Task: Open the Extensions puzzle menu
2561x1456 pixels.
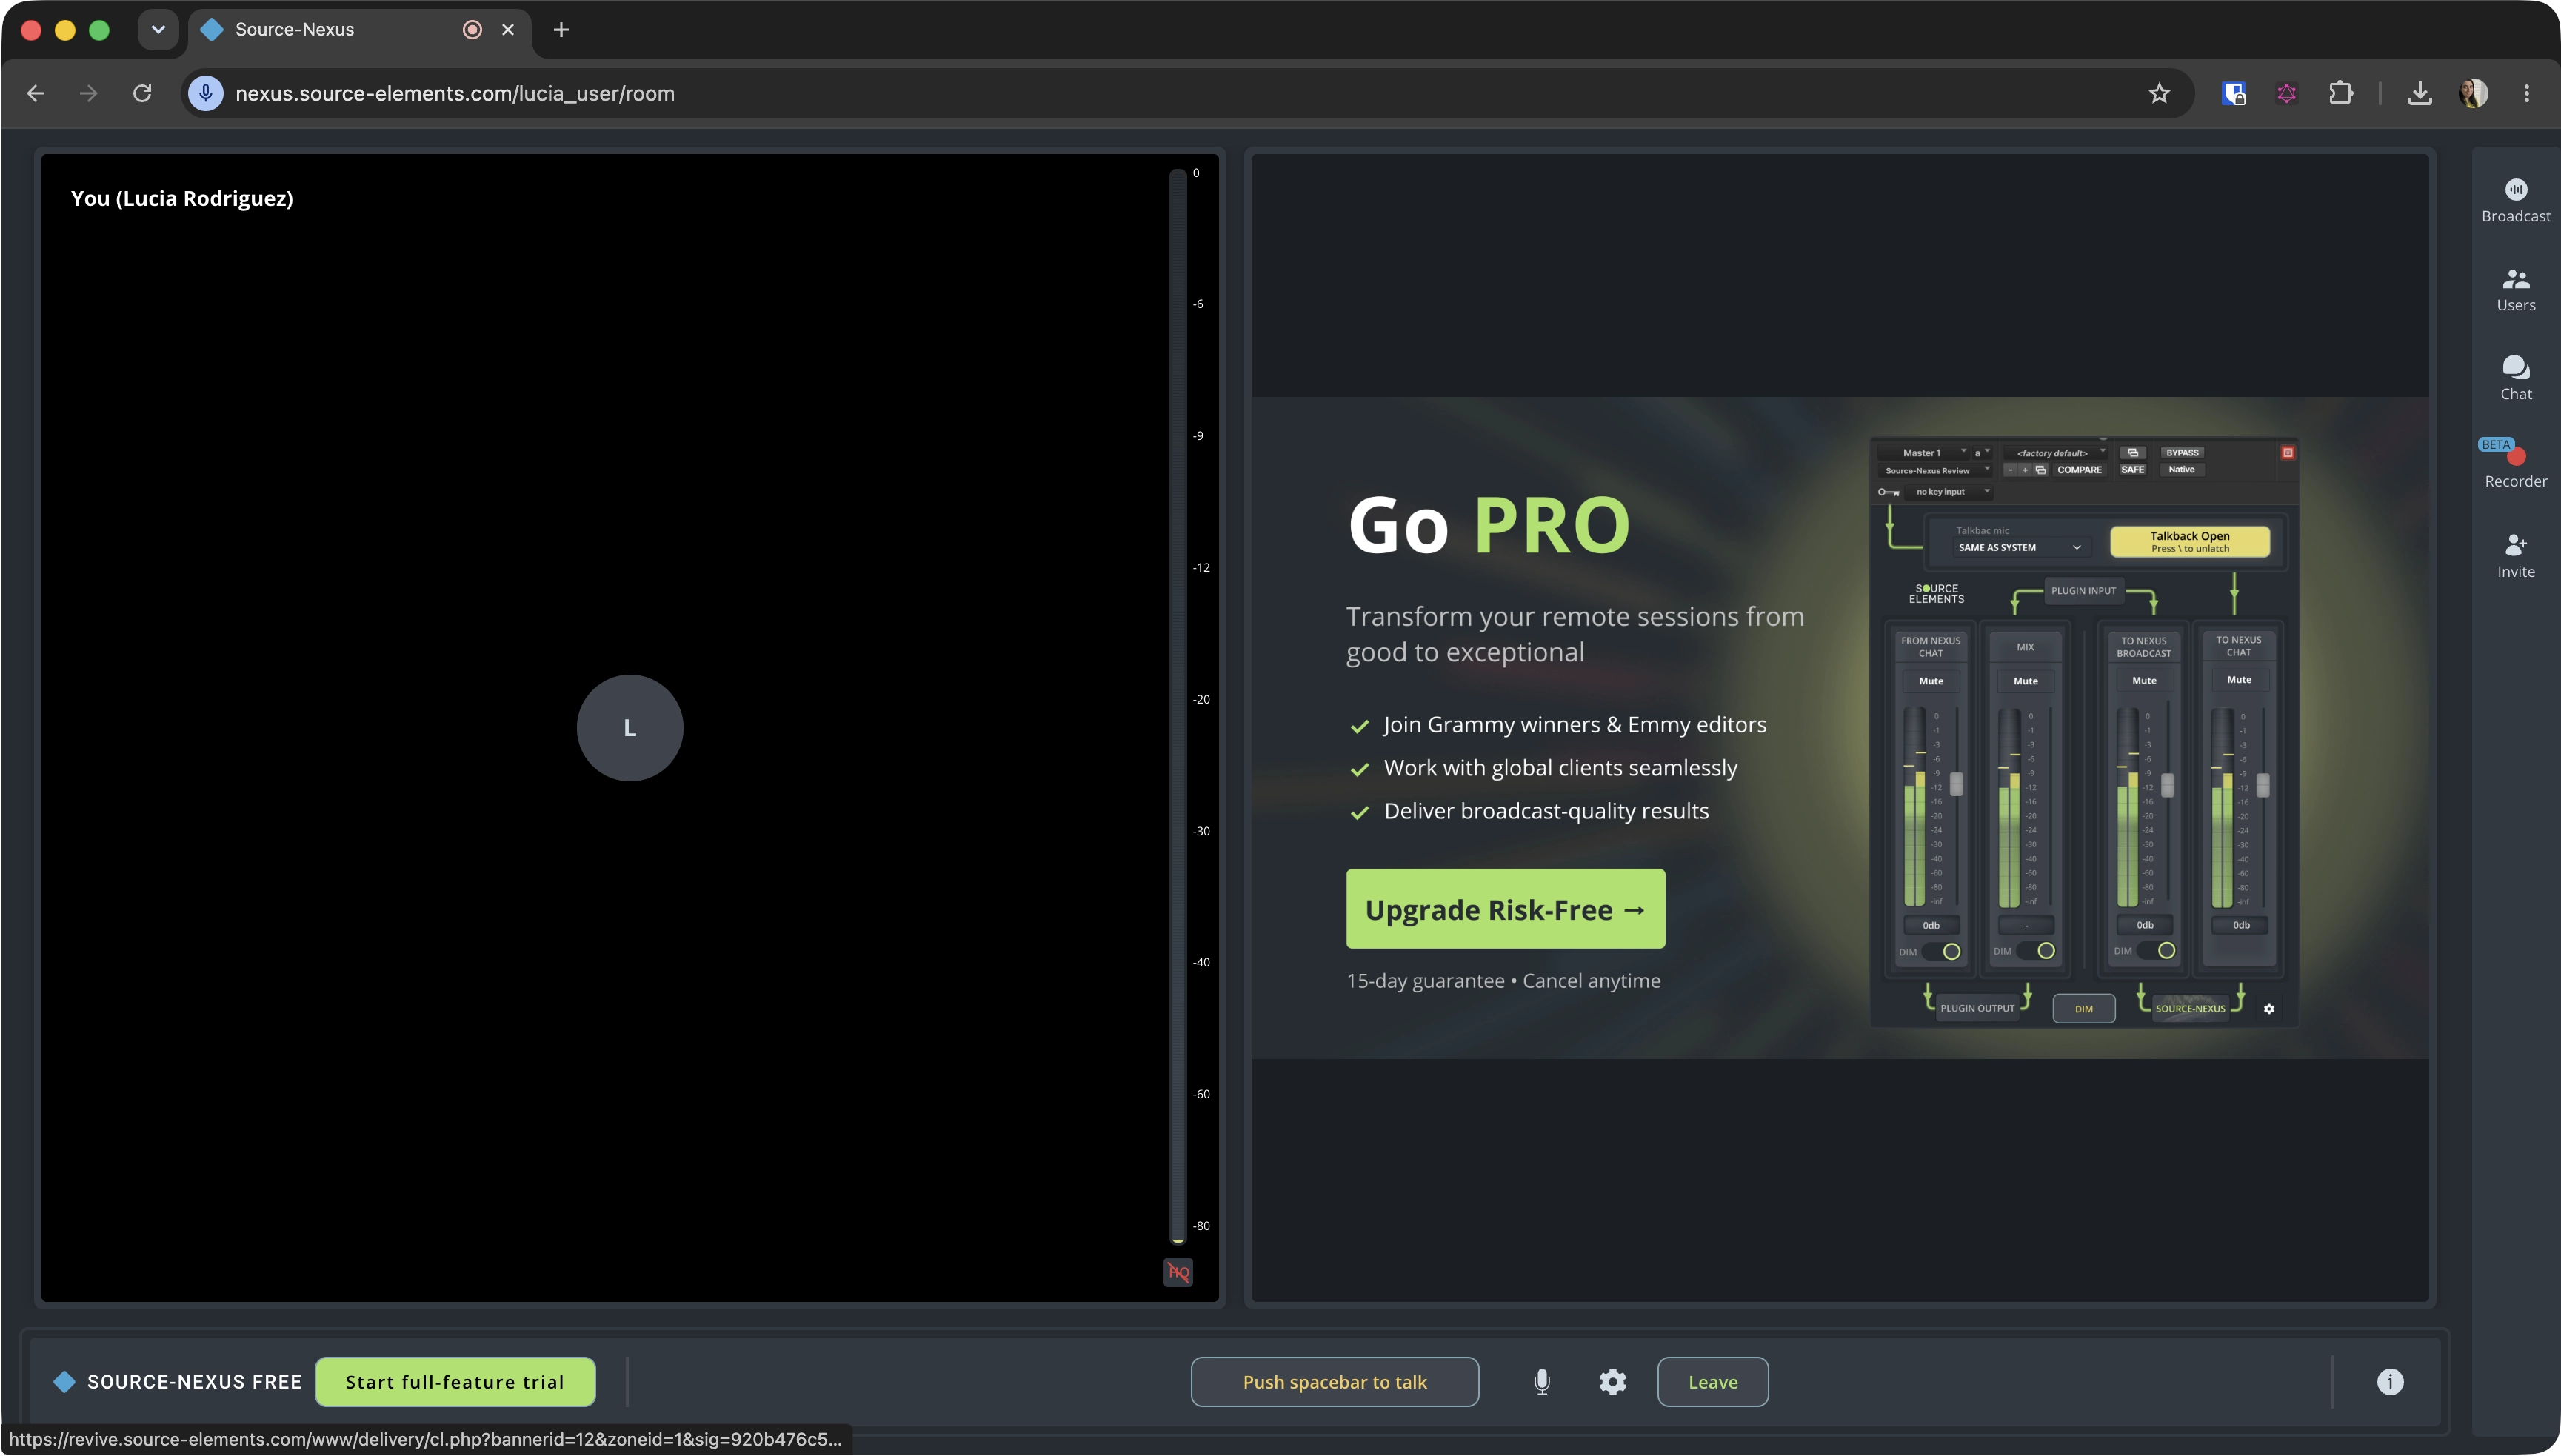Action: 2340,93
